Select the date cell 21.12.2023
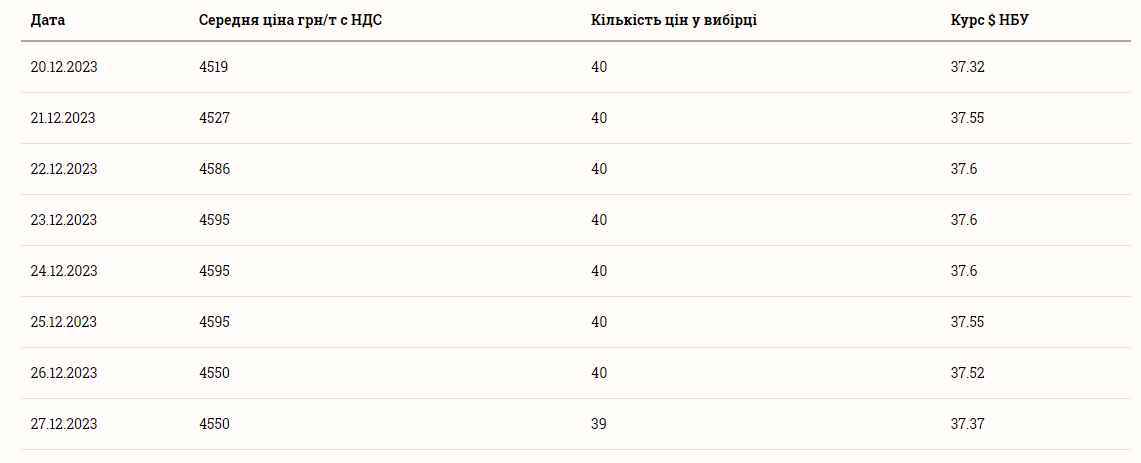This screenshot has height=463, width=1141. click(63, 118)
